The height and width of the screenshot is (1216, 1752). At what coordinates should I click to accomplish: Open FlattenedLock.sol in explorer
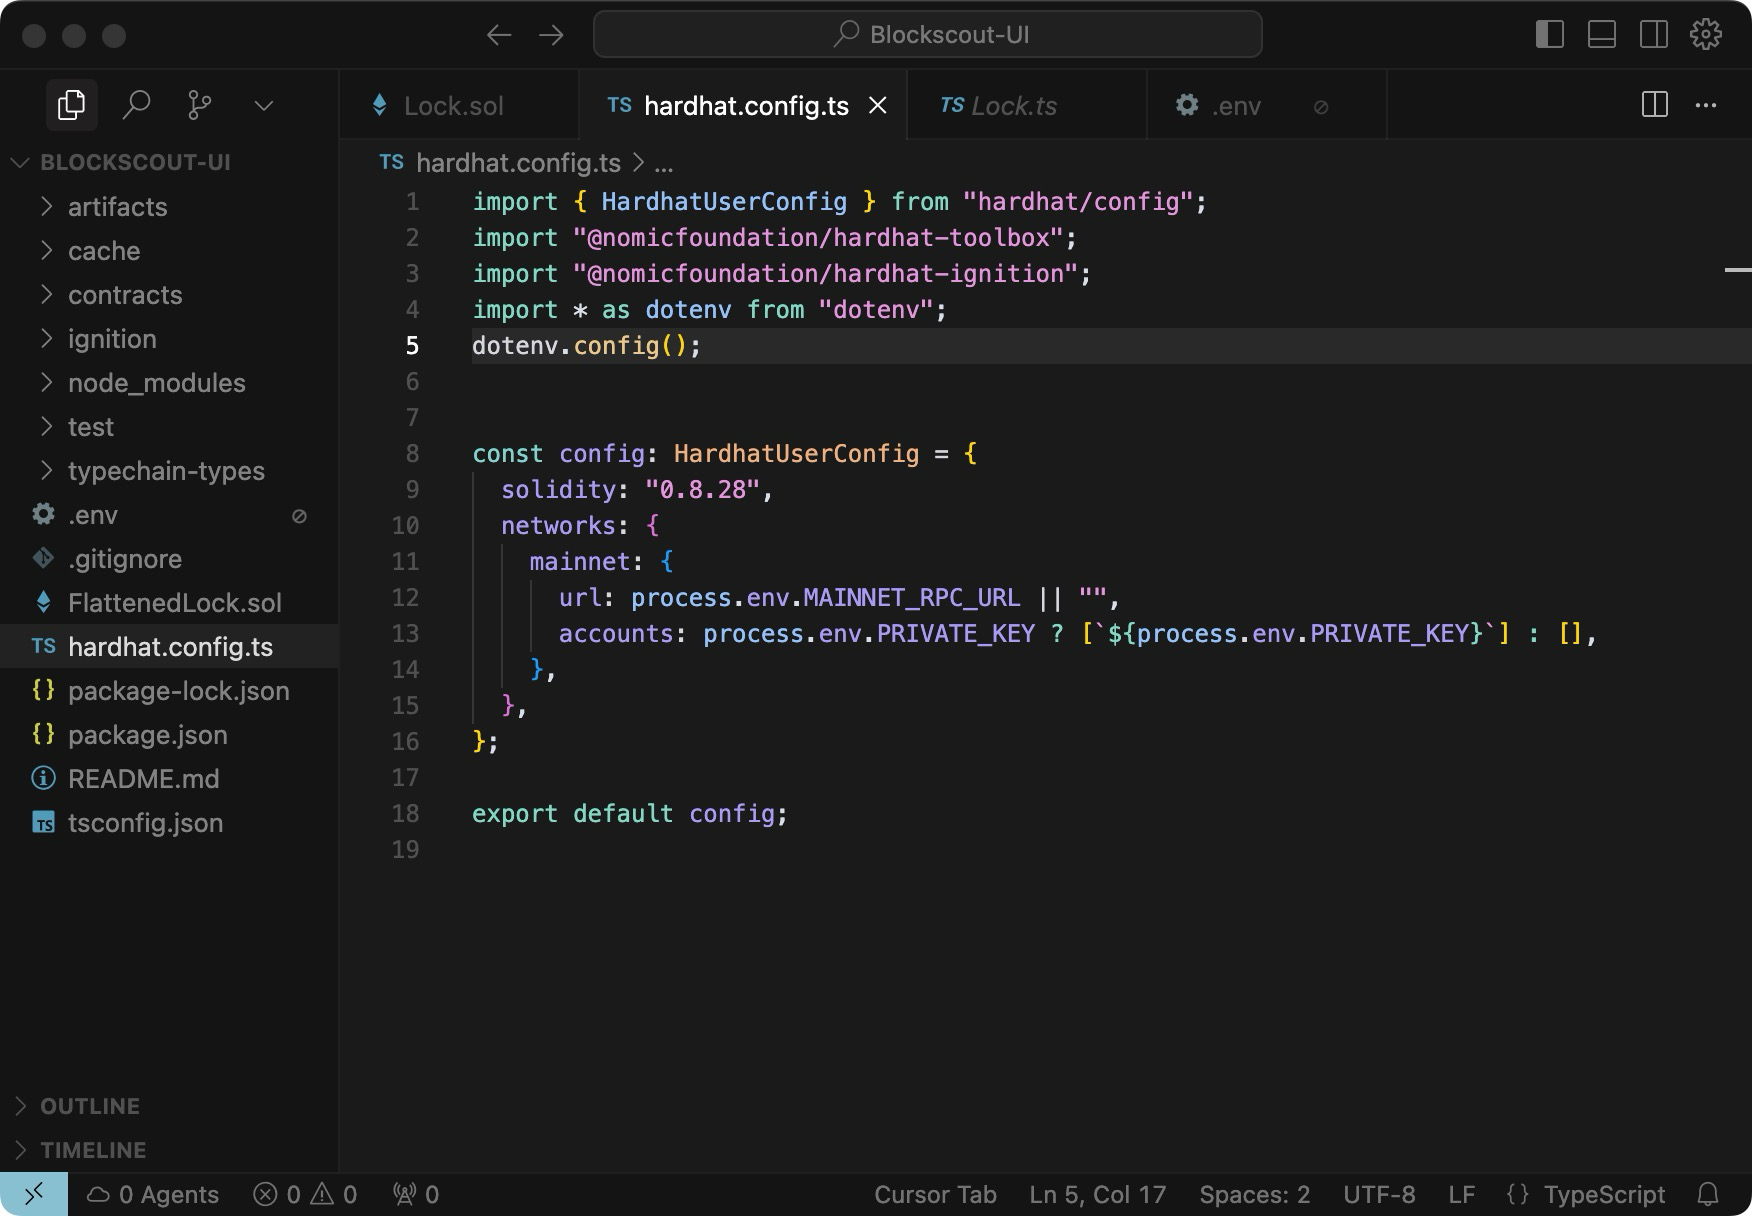[x=169, y=603]
